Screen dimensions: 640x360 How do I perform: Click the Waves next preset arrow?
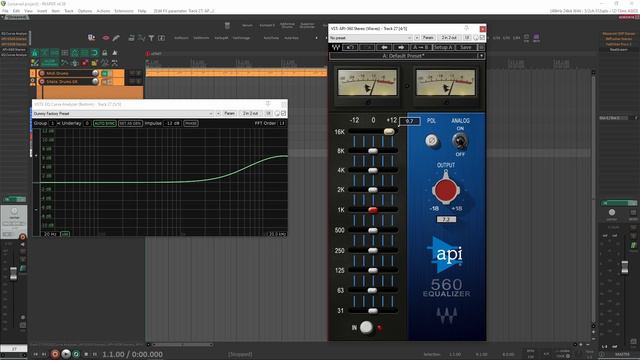click(x=401, y=47)
